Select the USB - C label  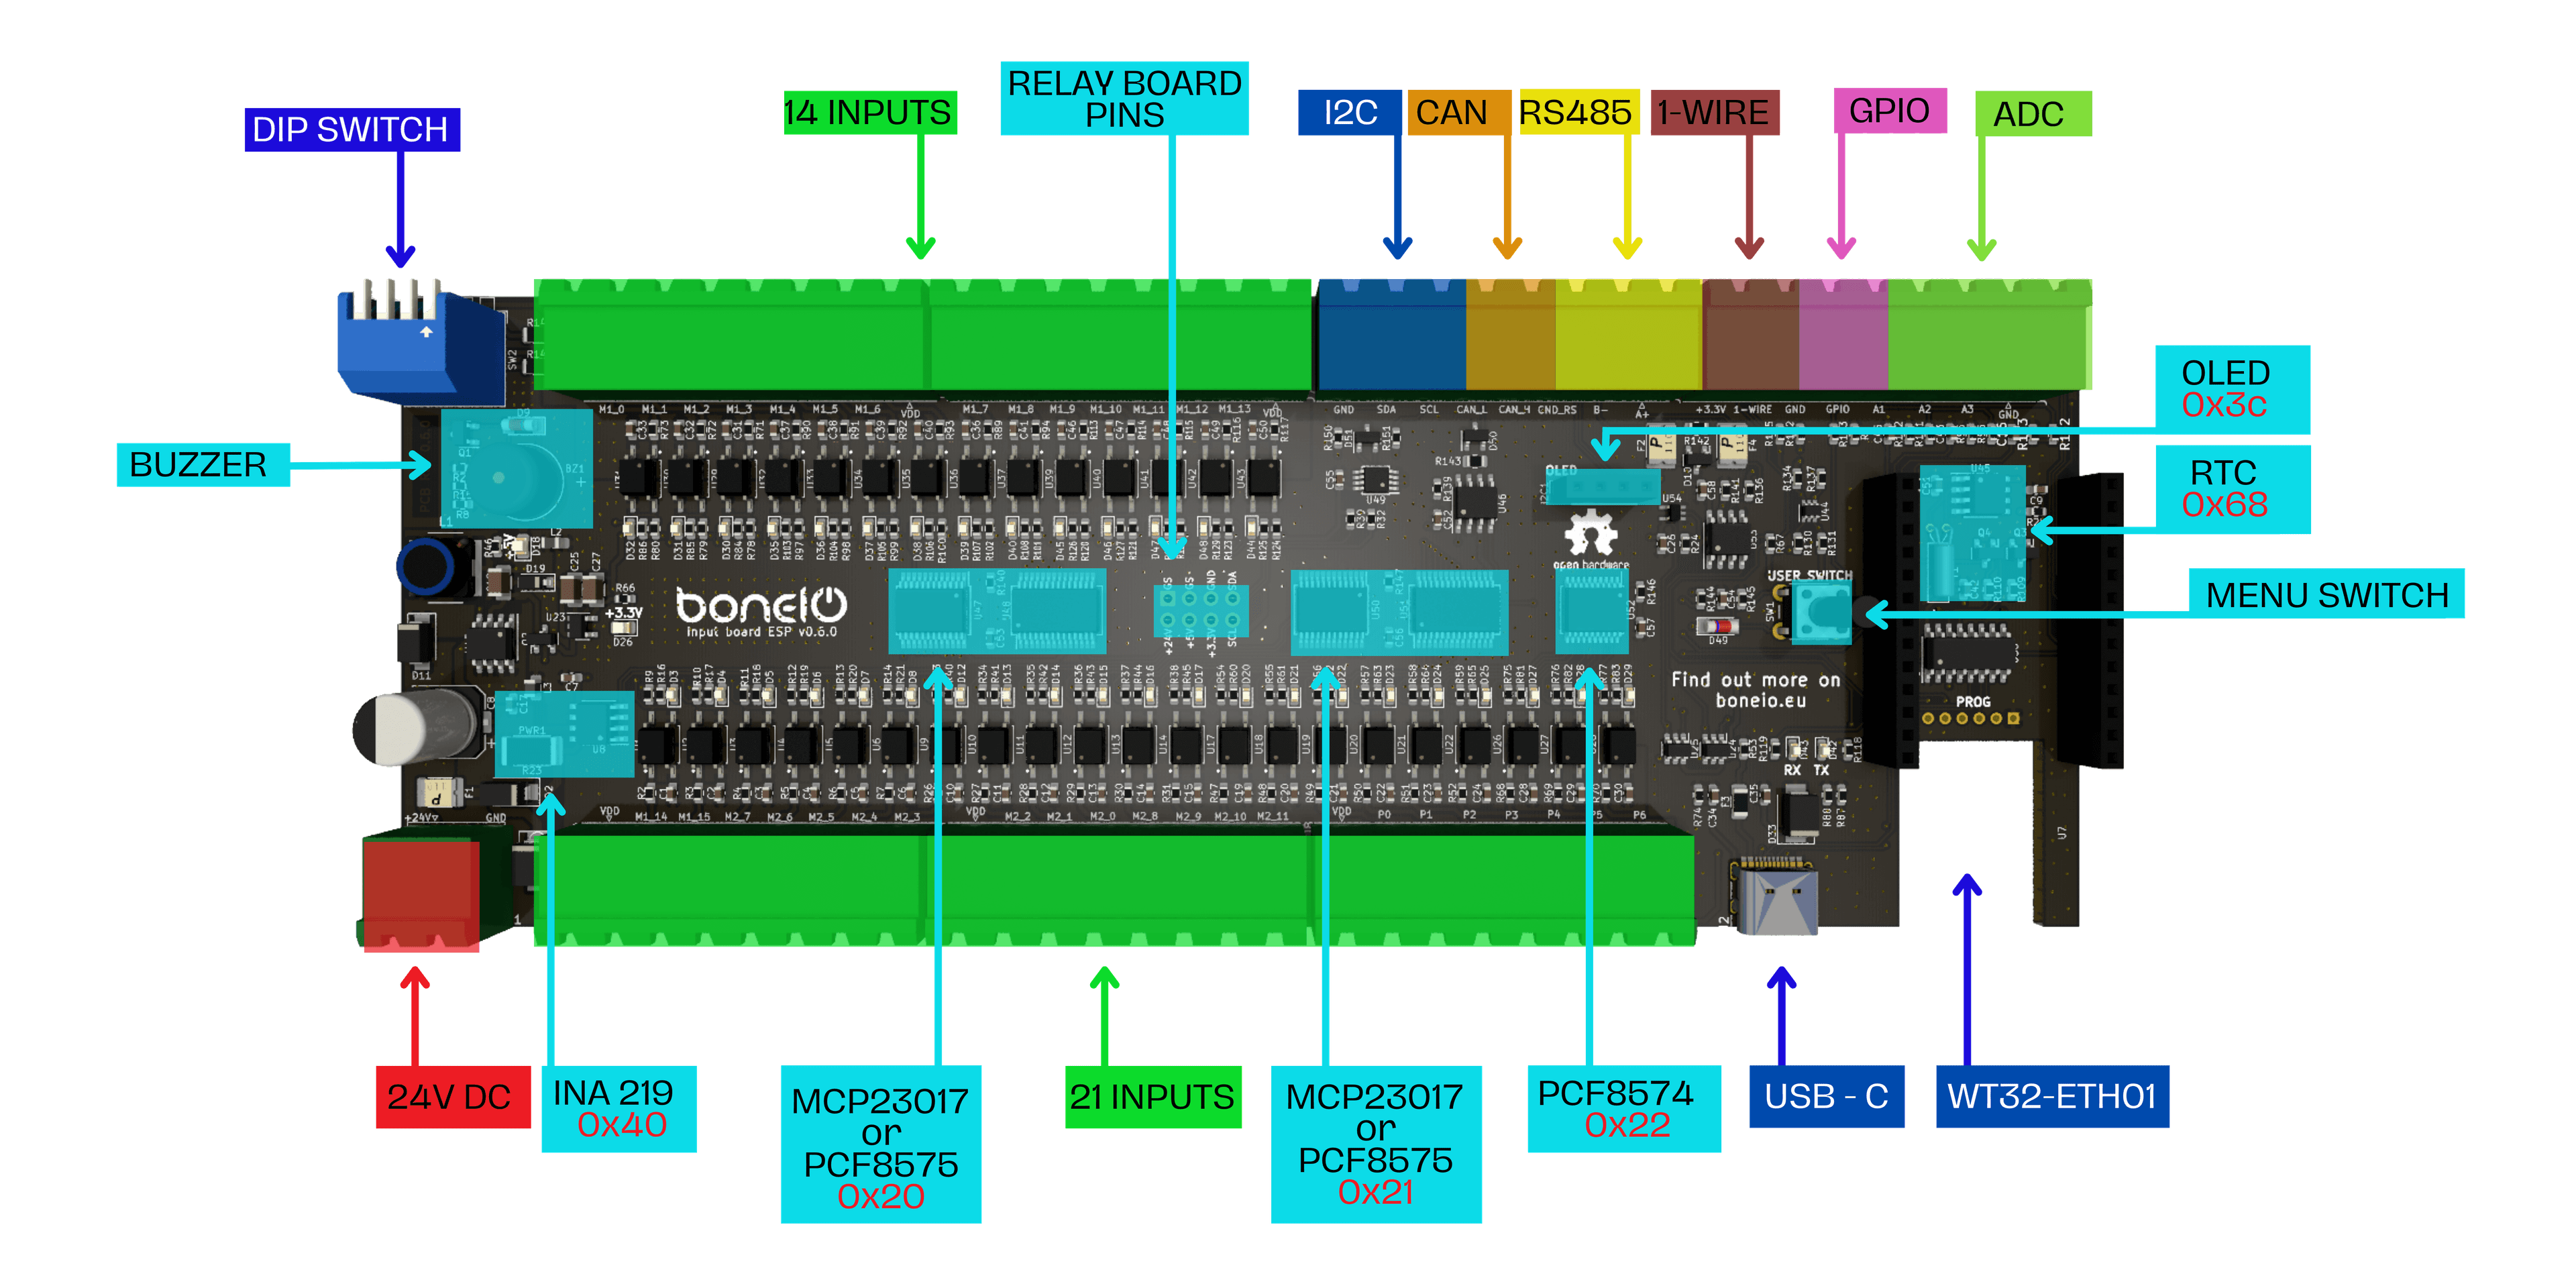coord(1826,1097)
